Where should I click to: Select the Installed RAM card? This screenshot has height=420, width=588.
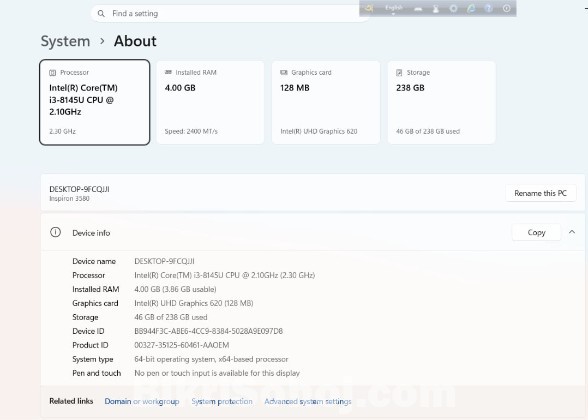click(210, 102)
